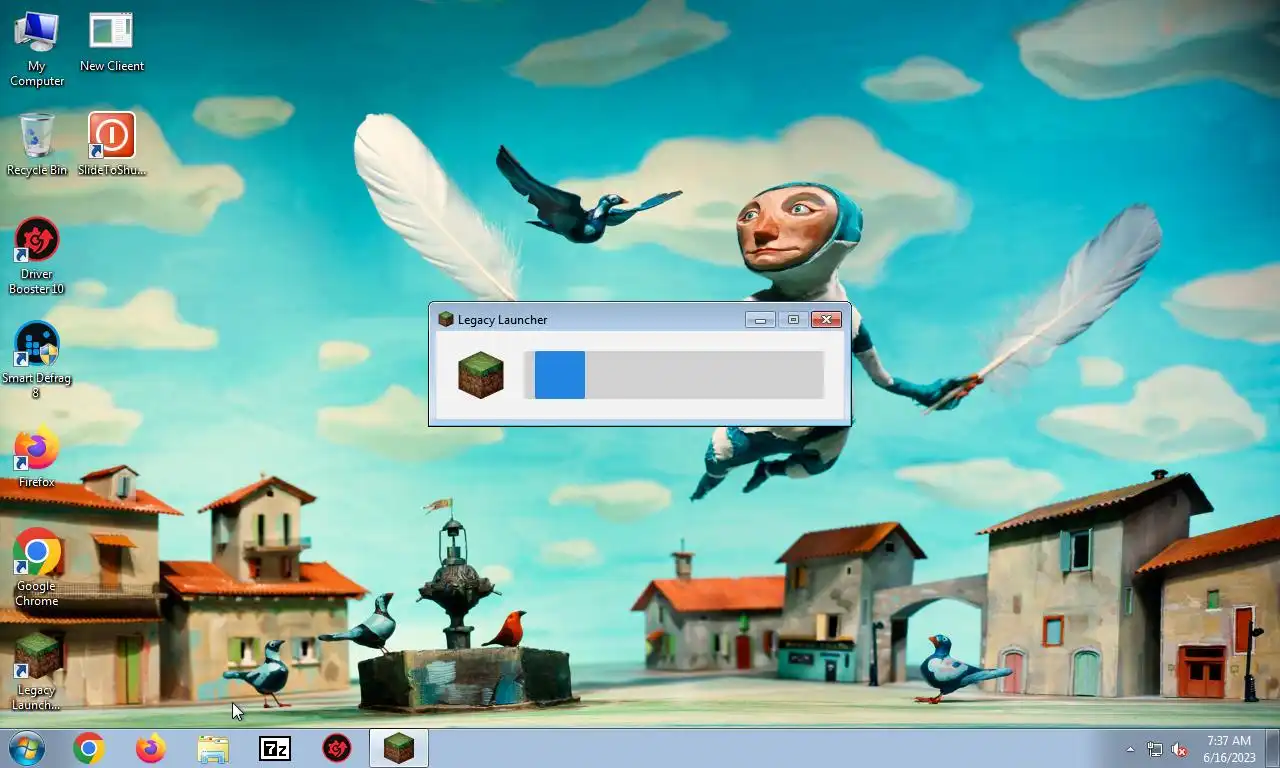
Task: Select the Legacy Launcher desktop shortcut
Action: 37,672
